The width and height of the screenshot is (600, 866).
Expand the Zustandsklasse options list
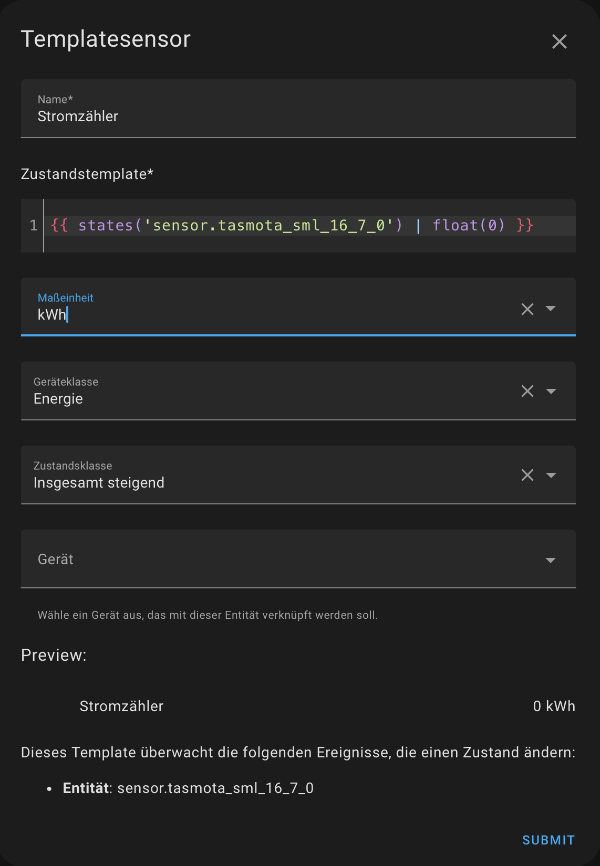[x=551, y=475]
